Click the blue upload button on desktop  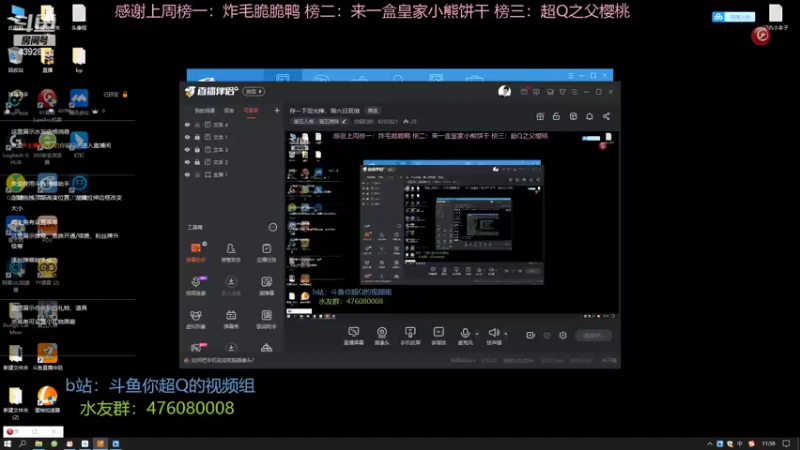point(733,17)
